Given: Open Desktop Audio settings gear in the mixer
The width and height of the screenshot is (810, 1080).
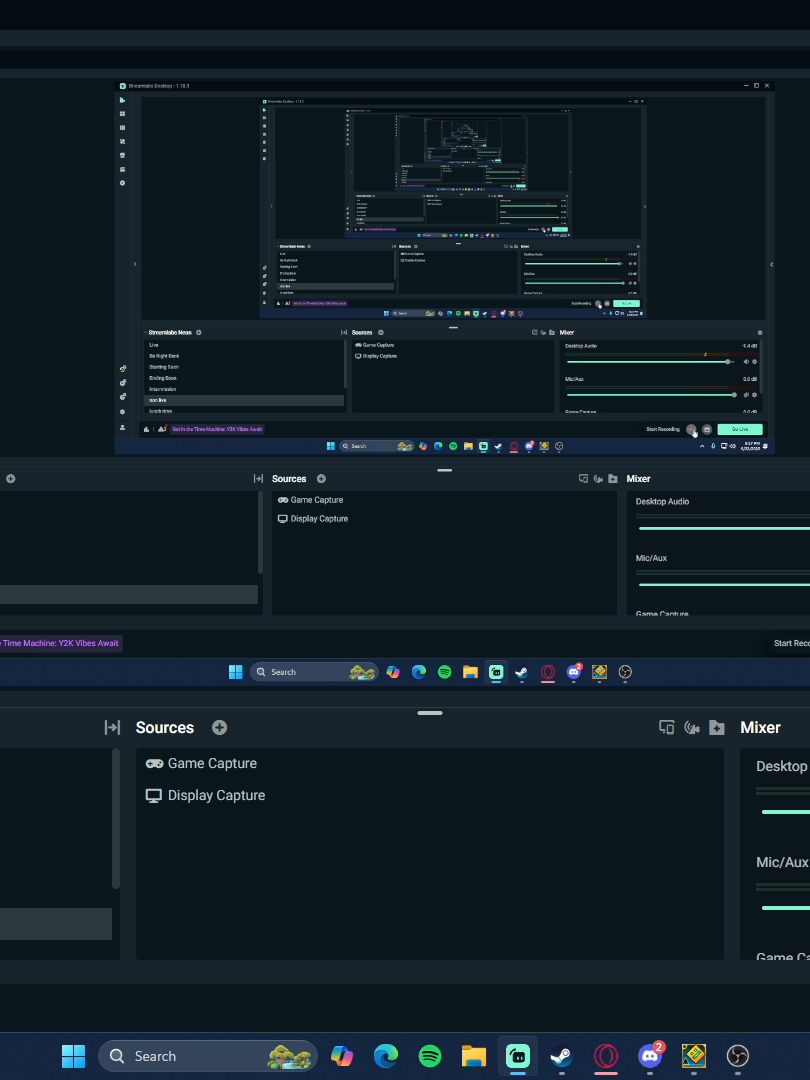Looking at the screenshot, I should pos(754,362).
